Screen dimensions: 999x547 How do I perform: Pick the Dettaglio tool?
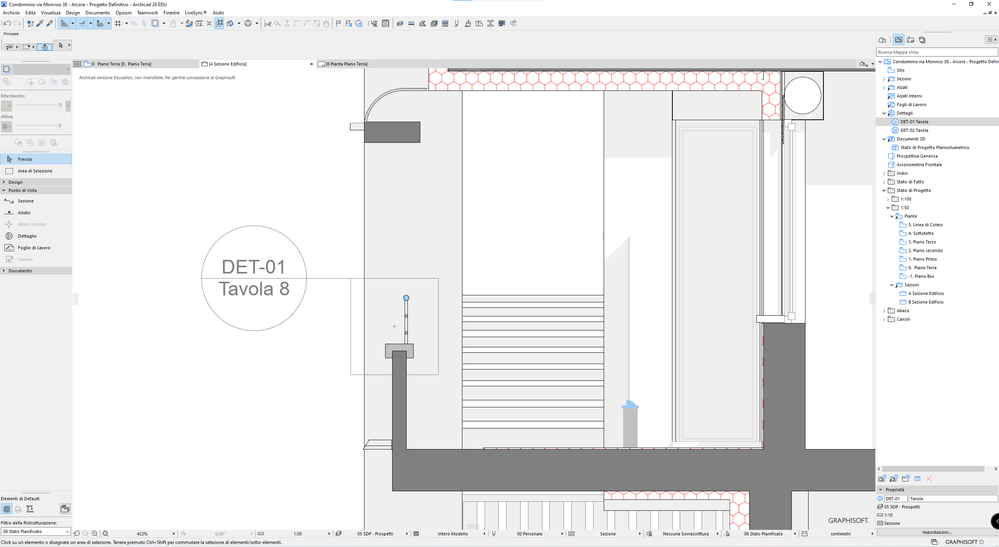(26, 236)
